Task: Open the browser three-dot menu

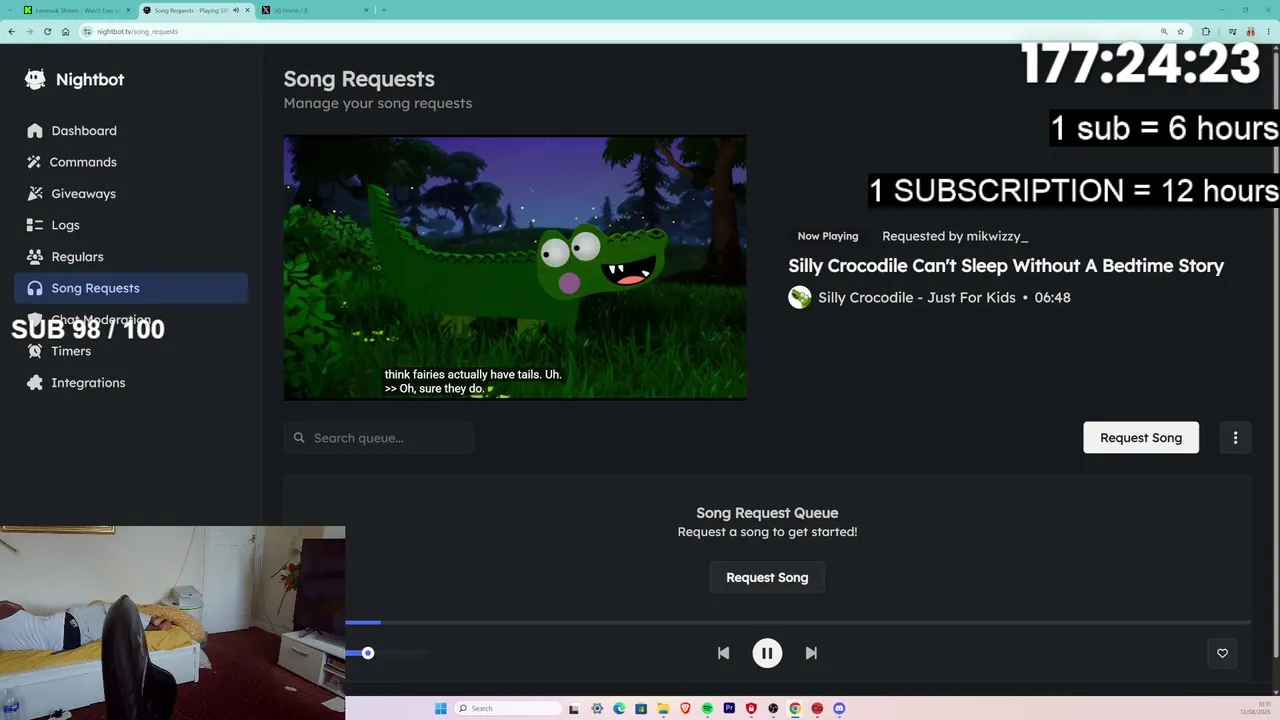Action: click(x=1269, y=31)
